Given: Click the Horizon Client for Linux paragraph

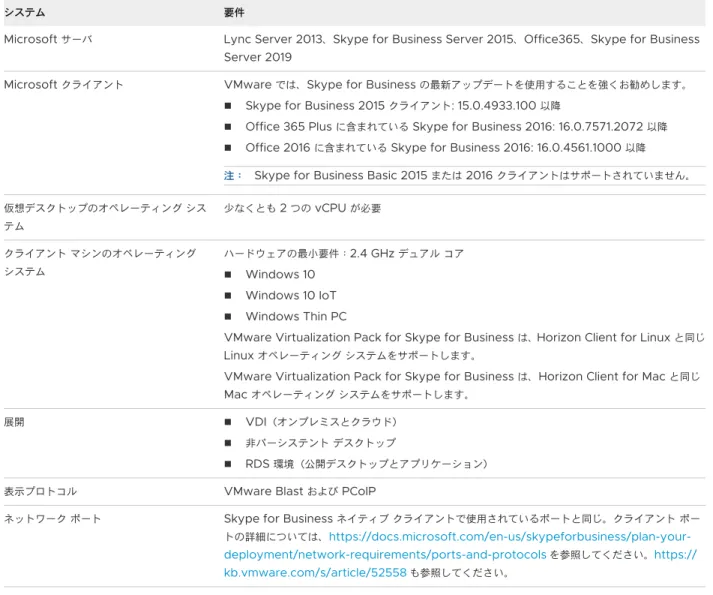Looking at the screenshot, I should (x=464, y=346).
